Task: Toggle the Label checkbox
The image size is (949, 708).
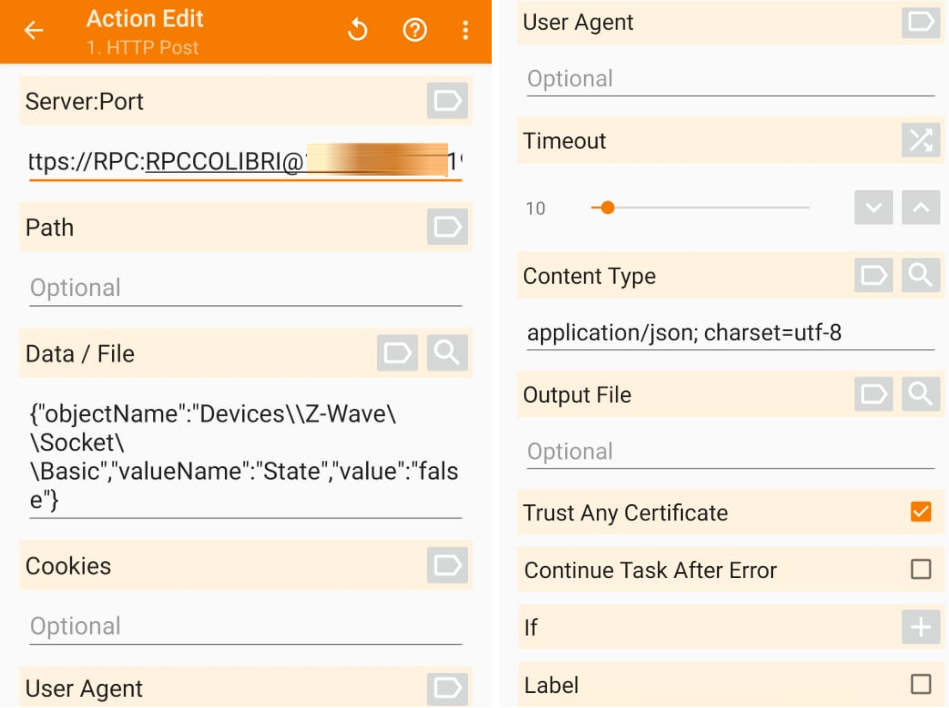Action: coord(921,685)
